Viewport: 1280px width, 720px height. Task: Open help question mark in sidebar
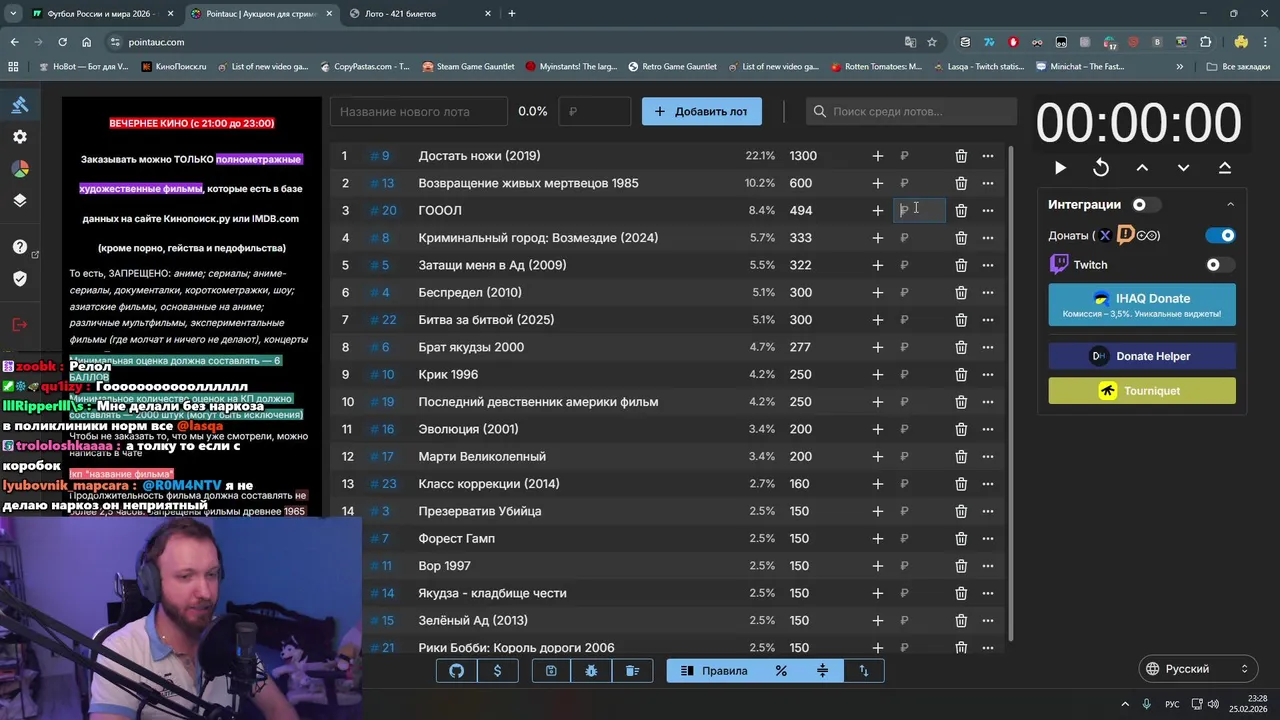coord(20,247)
